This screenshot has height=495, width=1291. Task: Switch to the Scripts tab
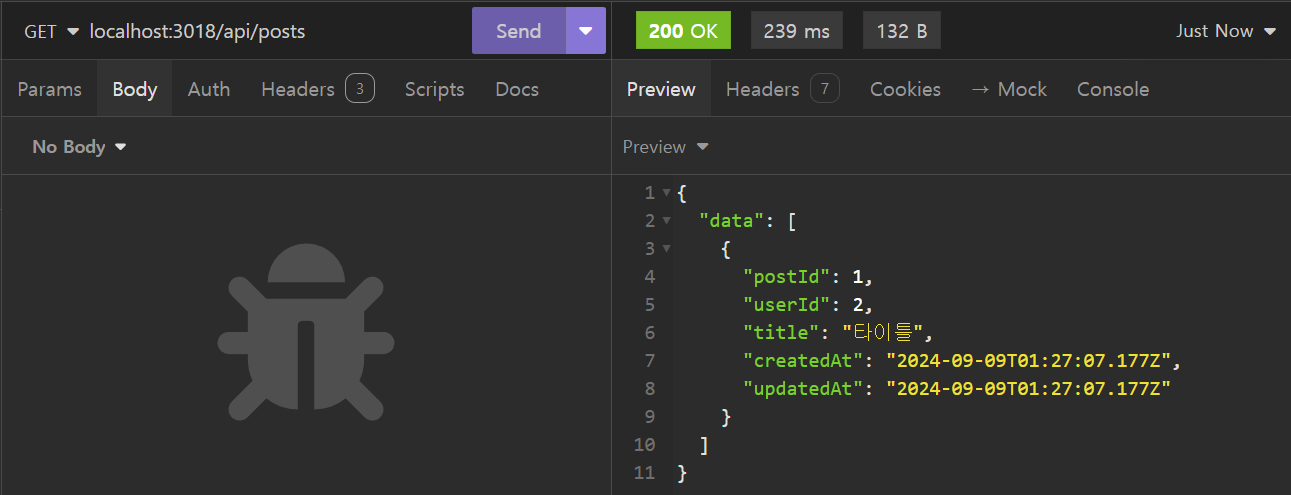pos(434,89)
